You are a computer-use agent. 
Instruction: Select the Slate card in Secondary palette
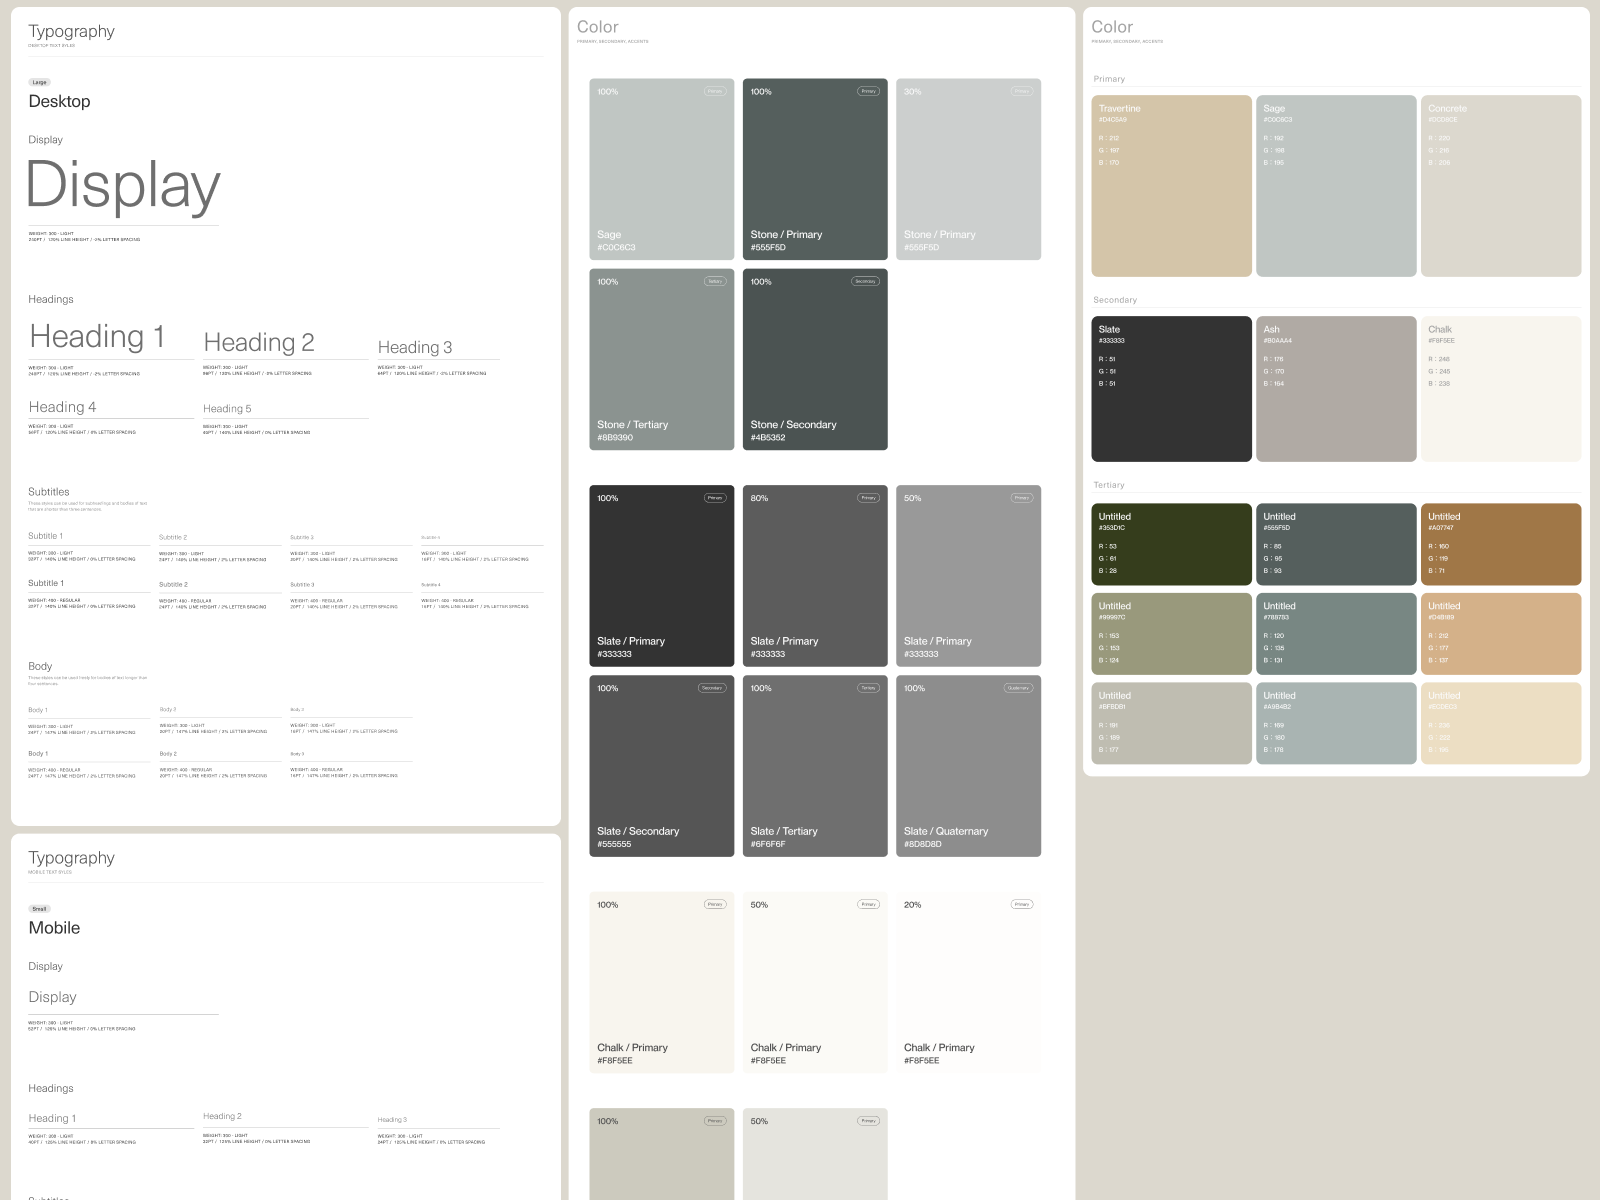coord(1171,389)
